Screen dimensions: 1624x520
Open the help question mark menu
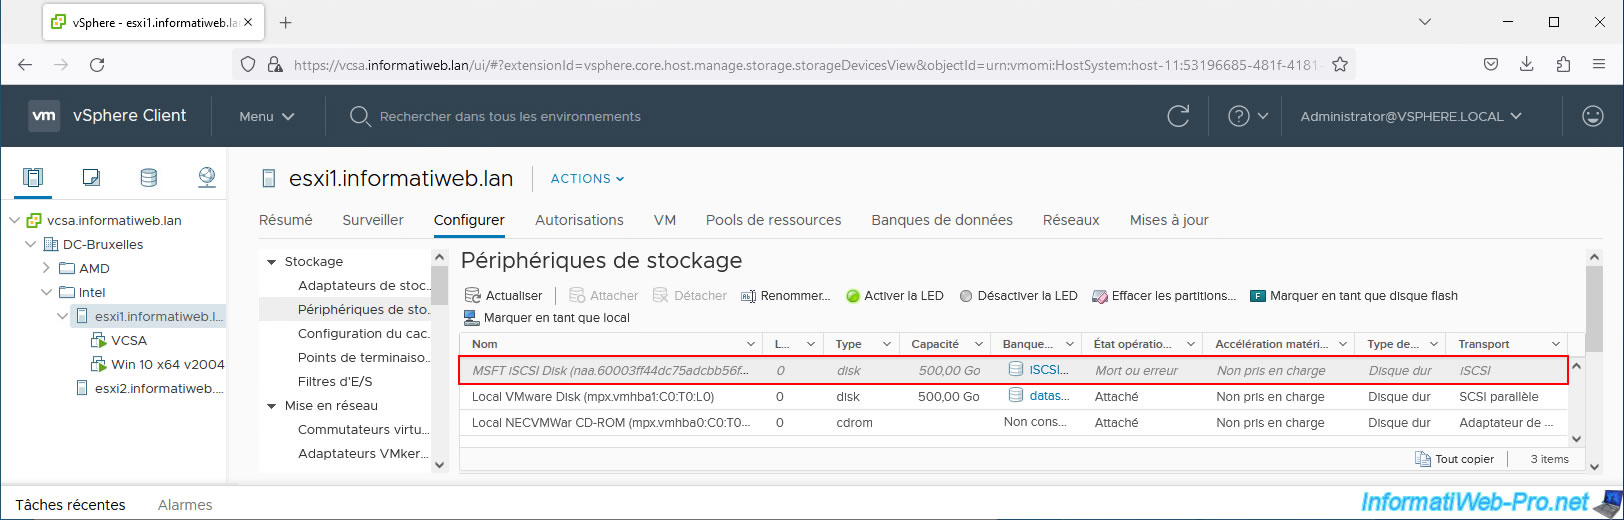[x=1248, y=116]
